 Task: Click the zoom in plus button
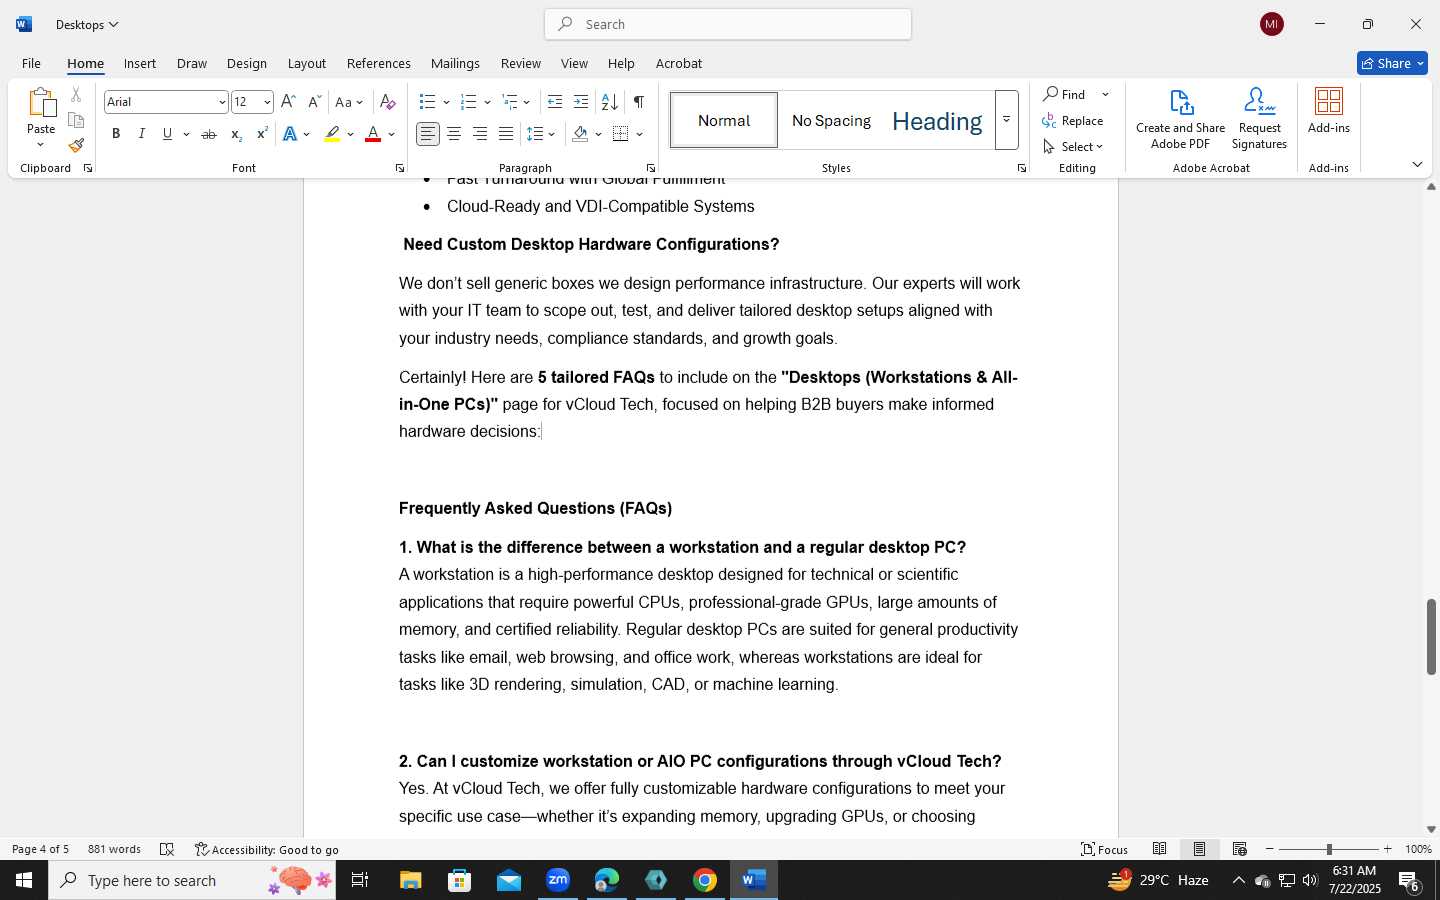point(1387,849)
